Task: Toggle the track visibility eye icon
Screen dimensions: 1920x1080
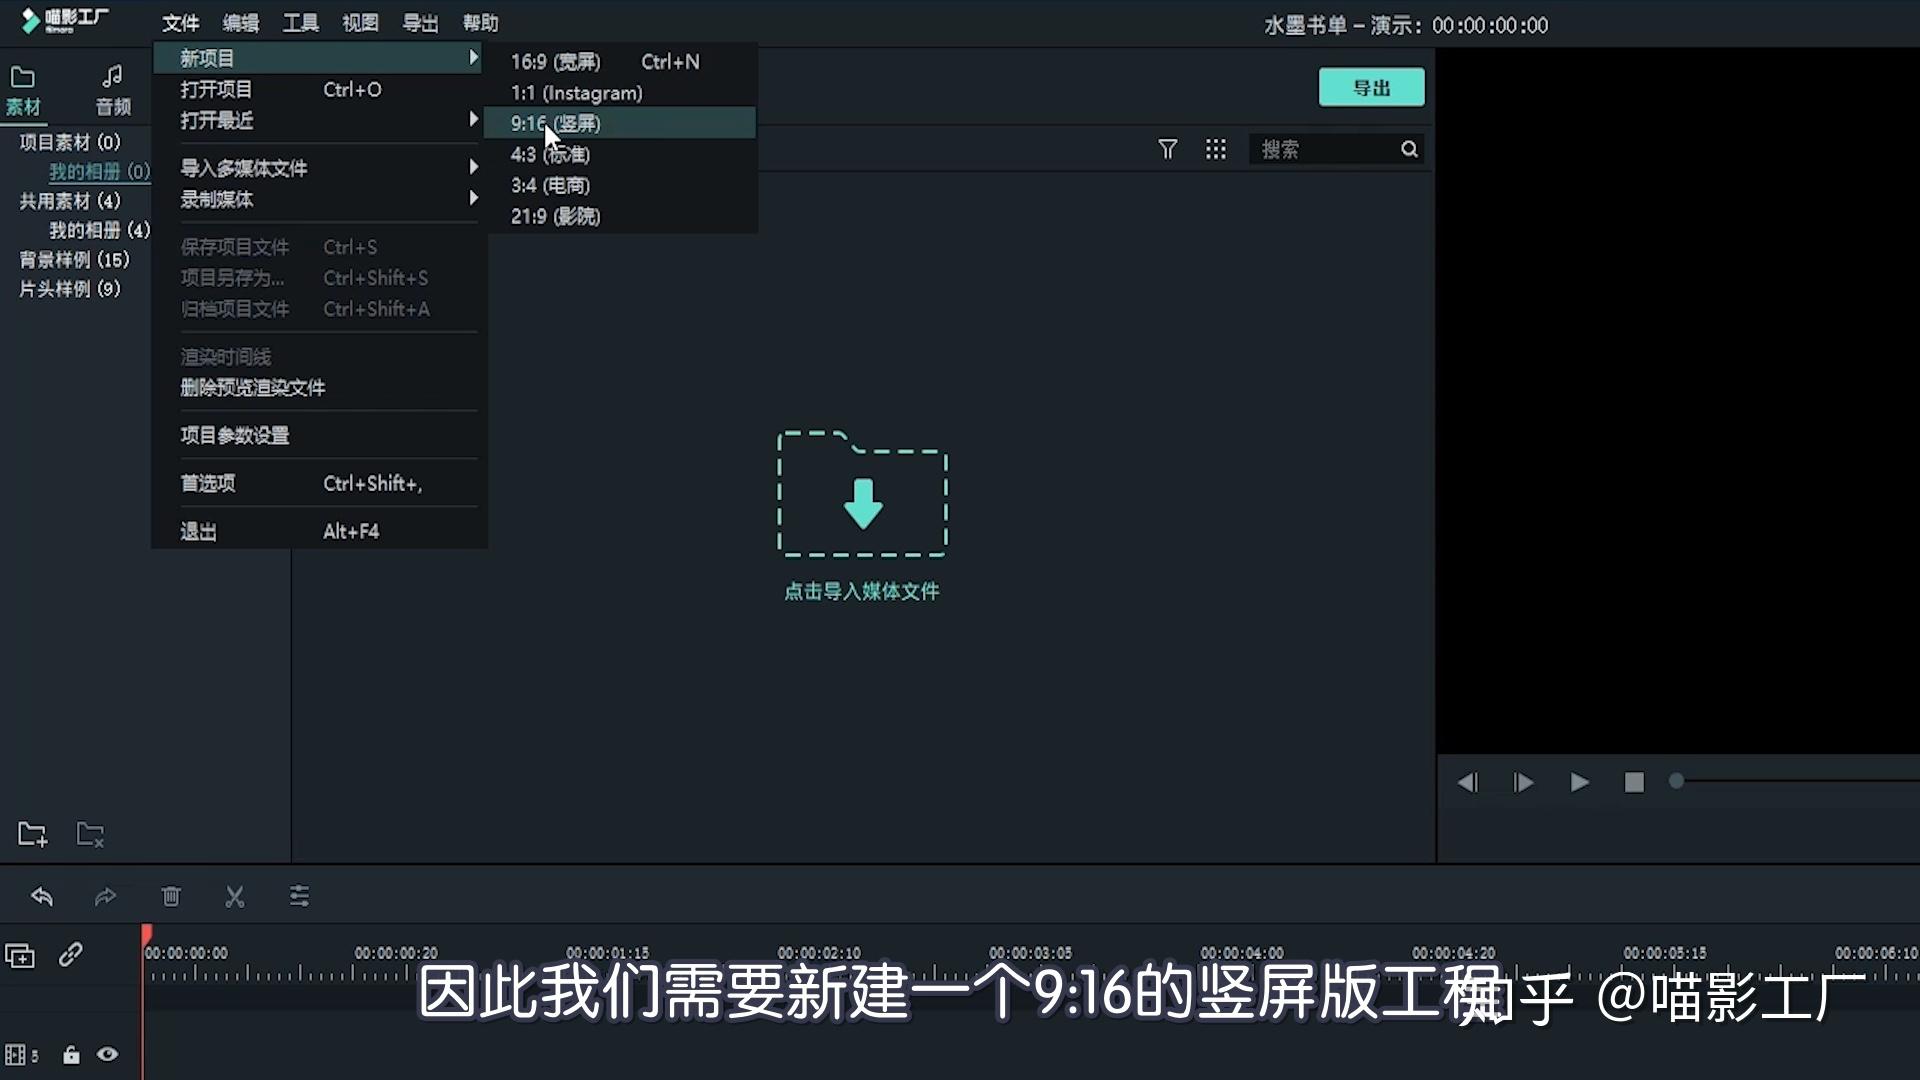Action: 107,1054
